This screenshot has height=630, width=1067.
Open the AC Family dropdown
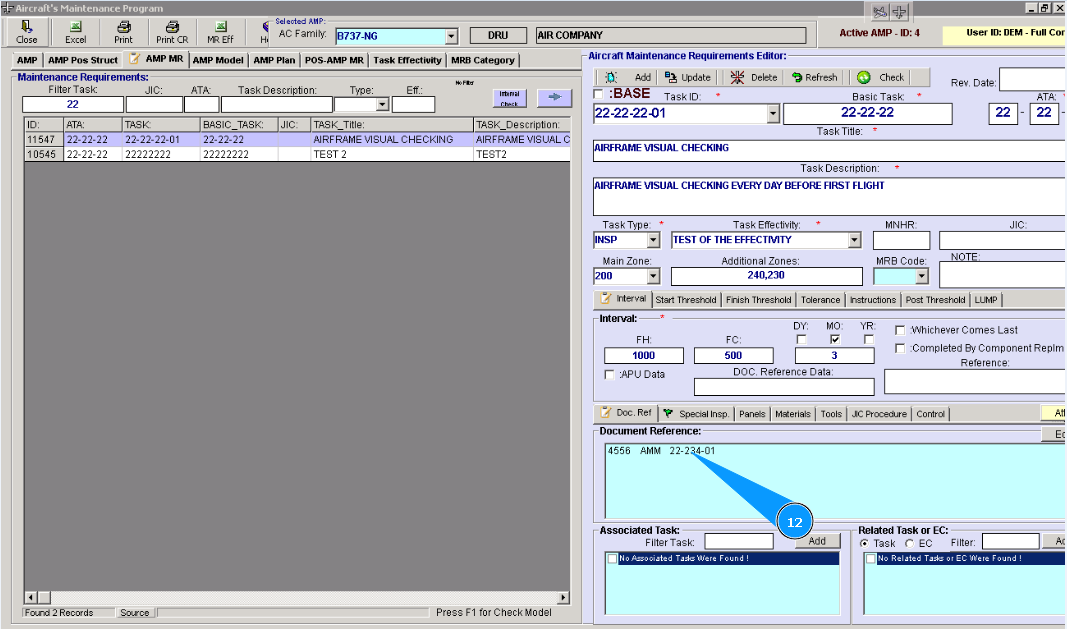point(451,36)
